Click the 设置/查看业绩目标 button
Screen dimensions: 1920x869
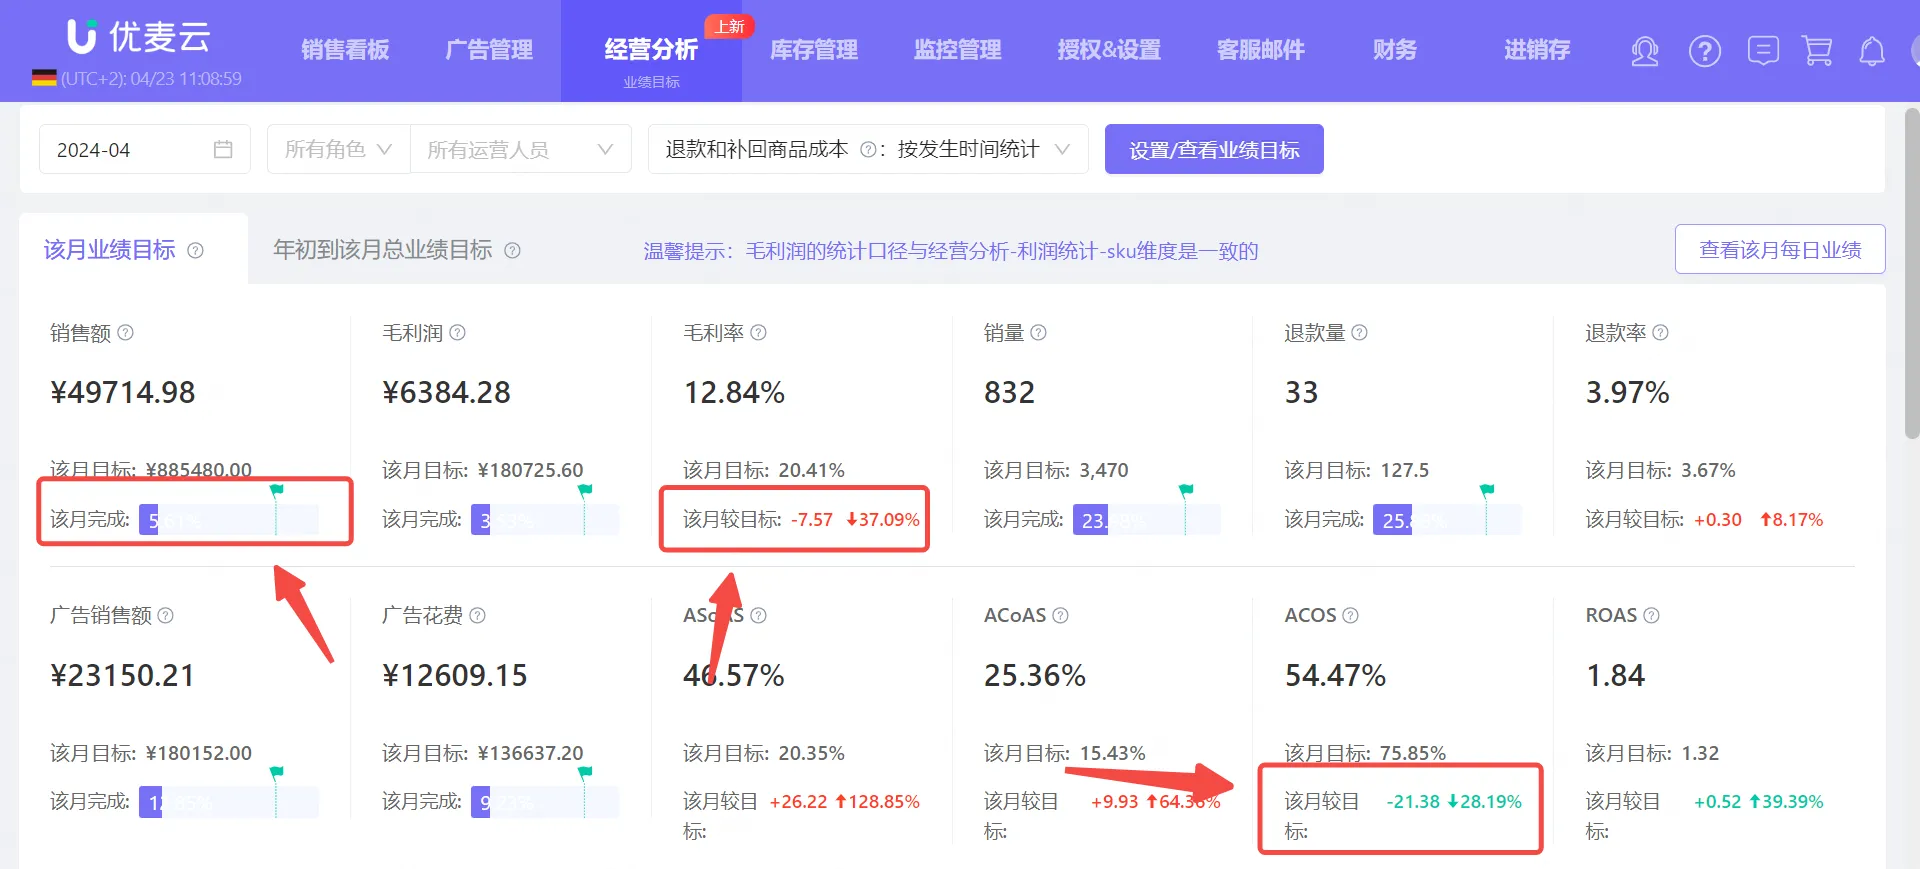point(1214,149)
